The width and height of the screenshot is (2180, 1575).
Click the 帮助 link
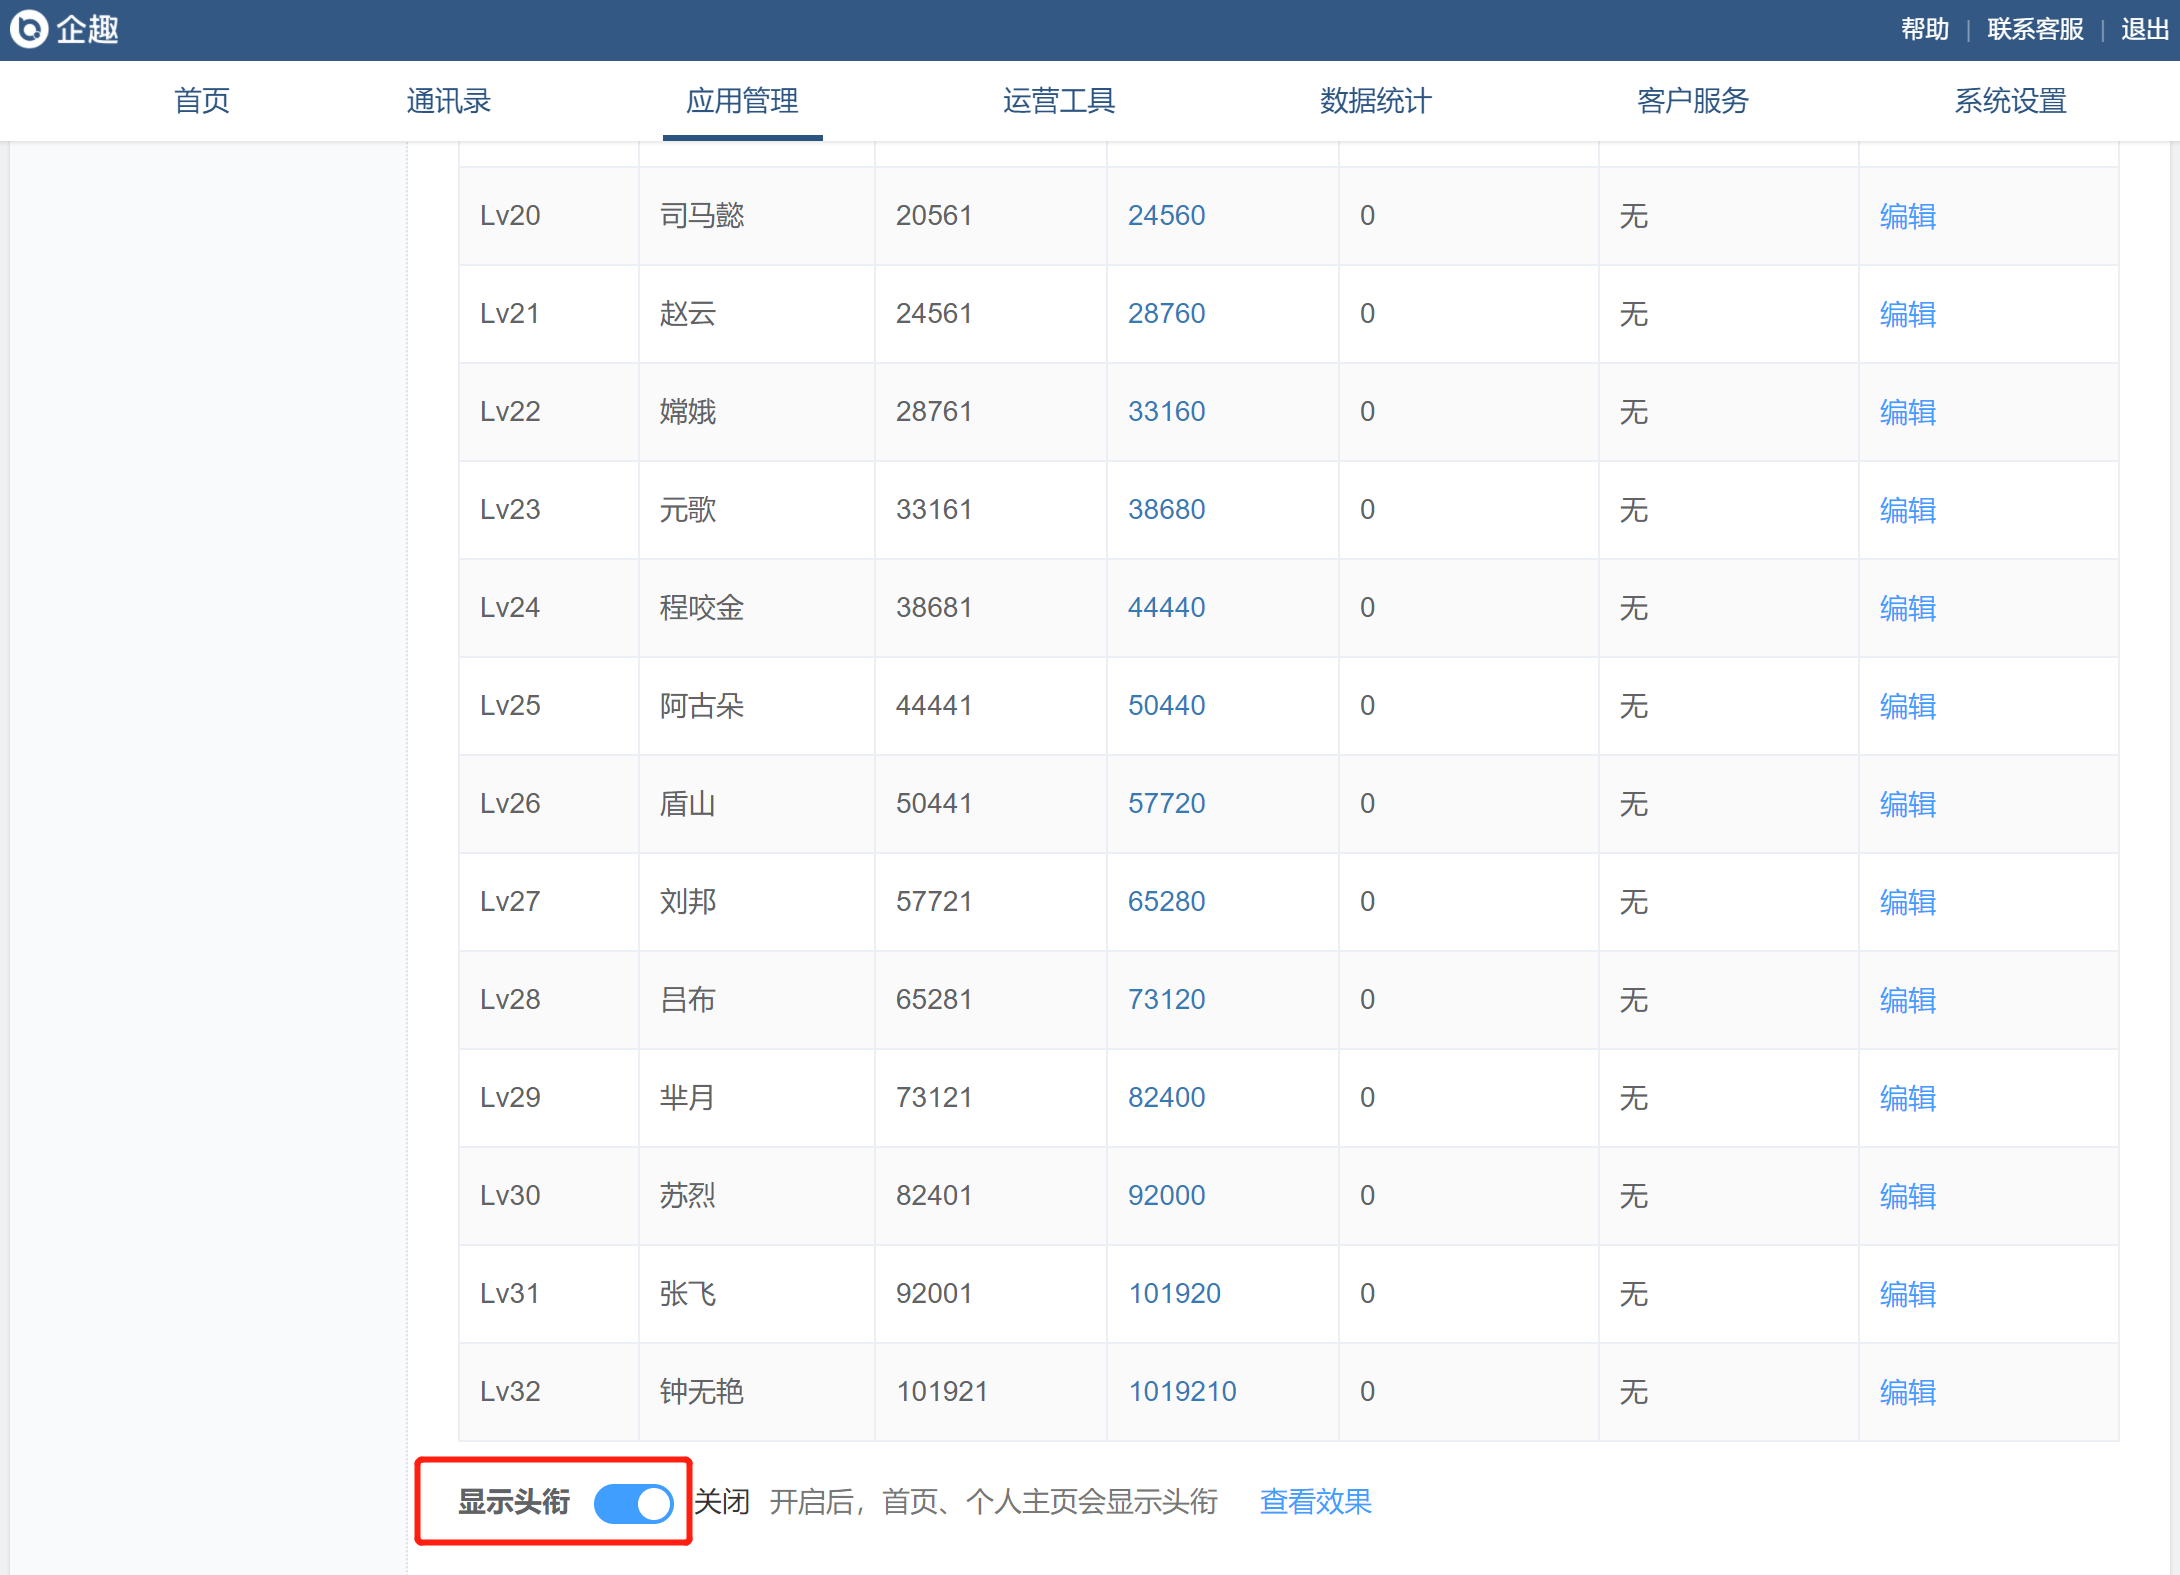pos(1925,29)
